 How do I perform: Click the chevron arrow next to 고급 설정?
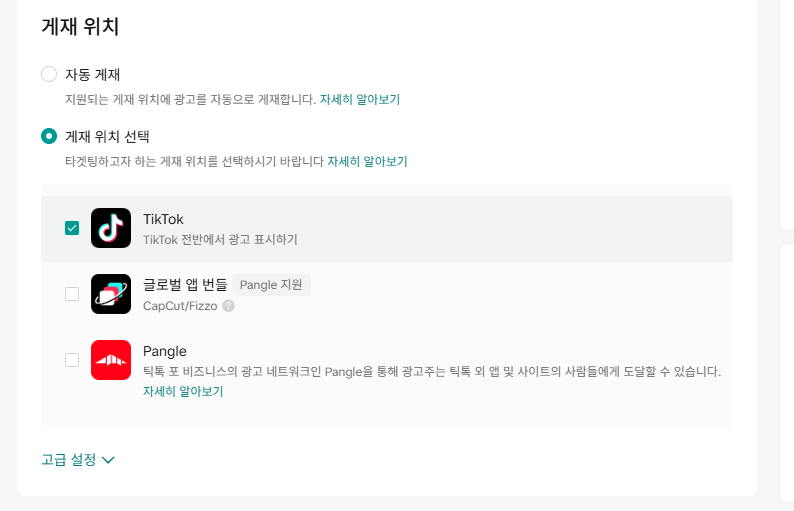click(109, 460)
